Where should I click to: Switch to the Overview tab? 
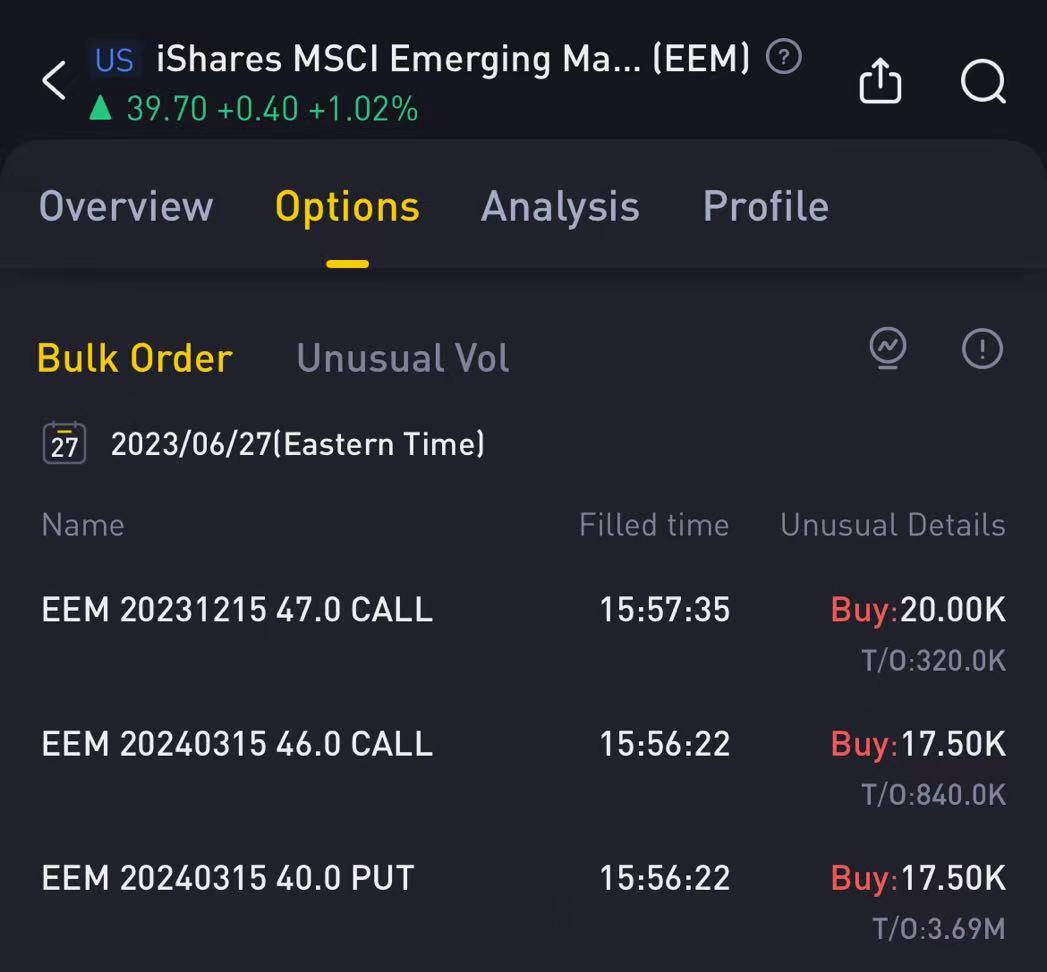(x=126, y=207)
